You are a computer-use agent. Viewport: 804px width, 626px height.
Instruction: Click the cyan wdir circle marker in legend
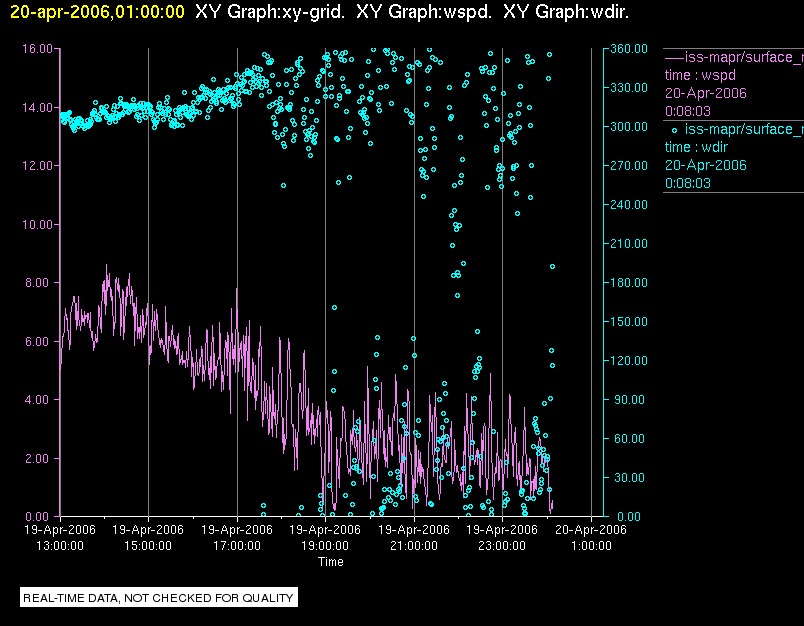click(x=675, y=129)
